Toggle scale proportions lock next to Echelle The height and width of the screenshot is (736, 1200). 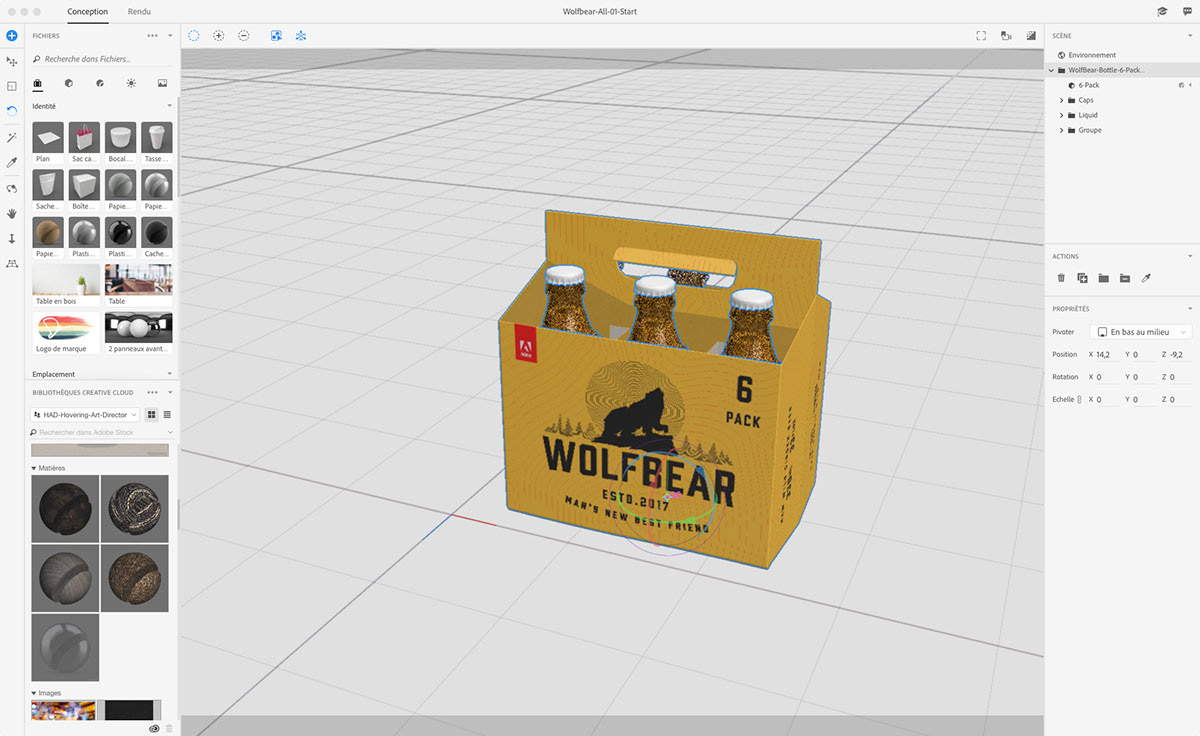click(x=1079, y=400)
